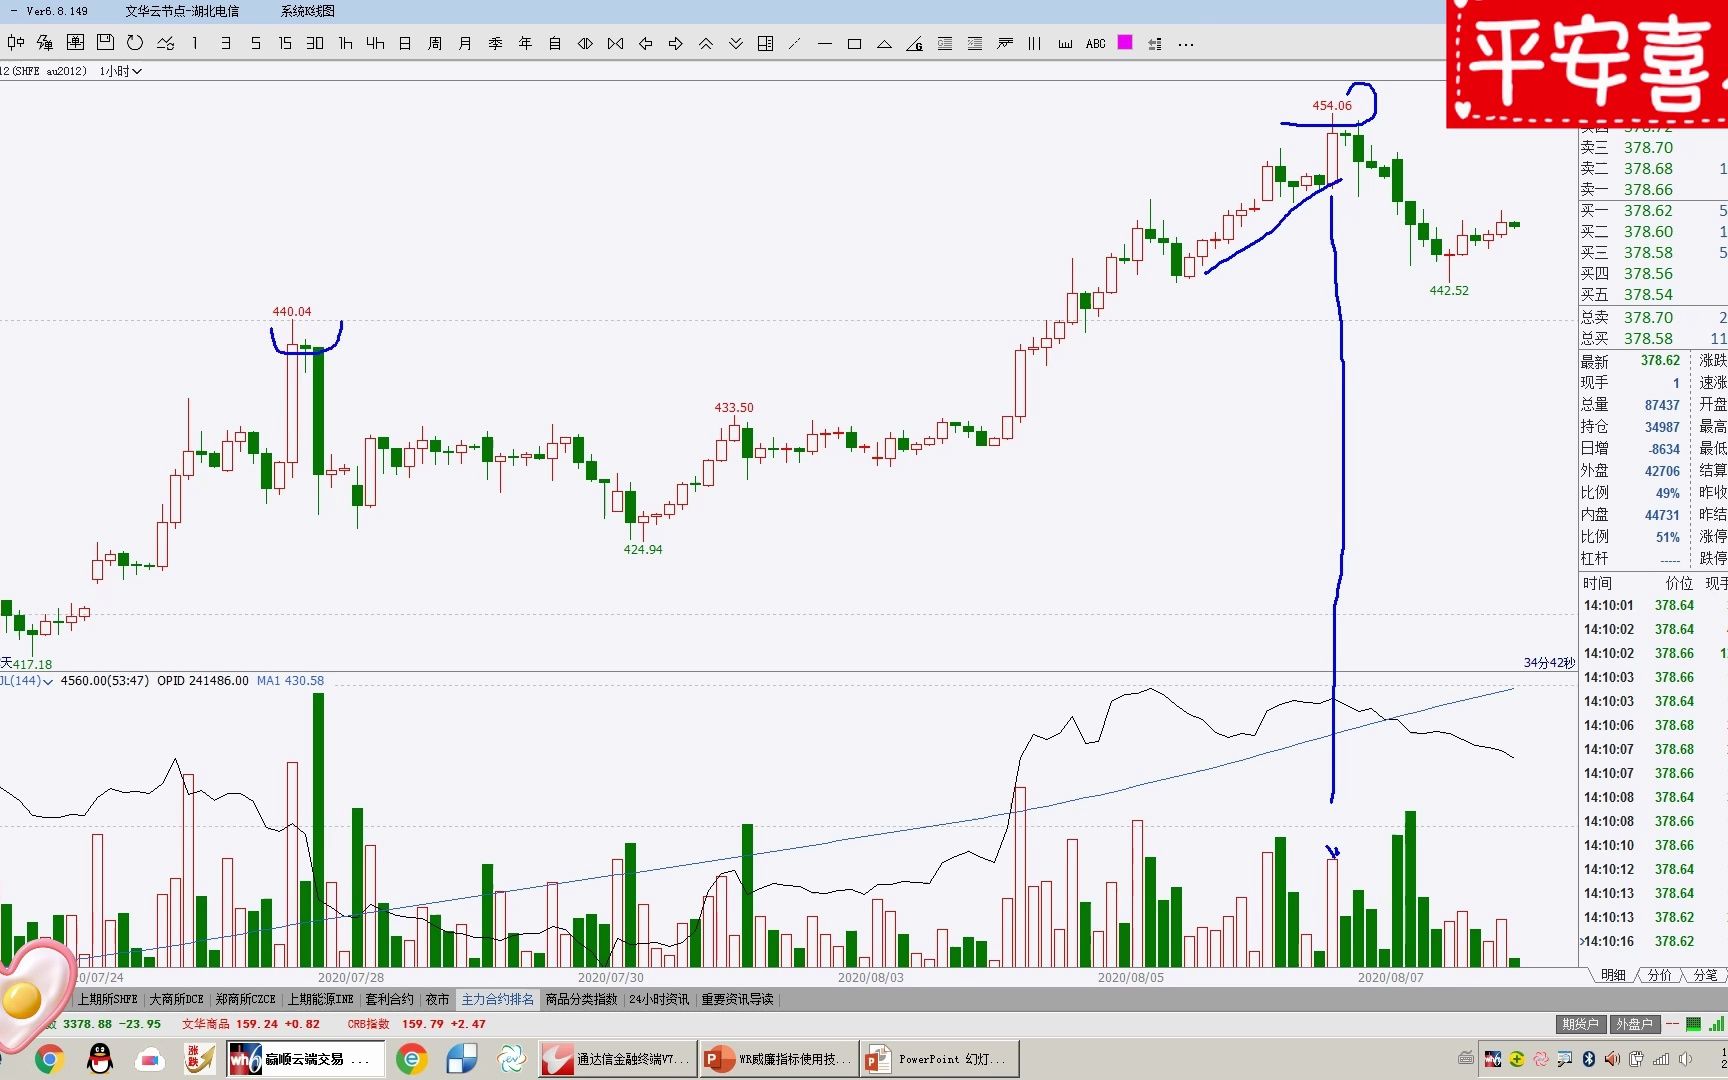Click the split window layout icon
The height and width of the screenshot is (1080, 1728).
click(x=765, y=43)
